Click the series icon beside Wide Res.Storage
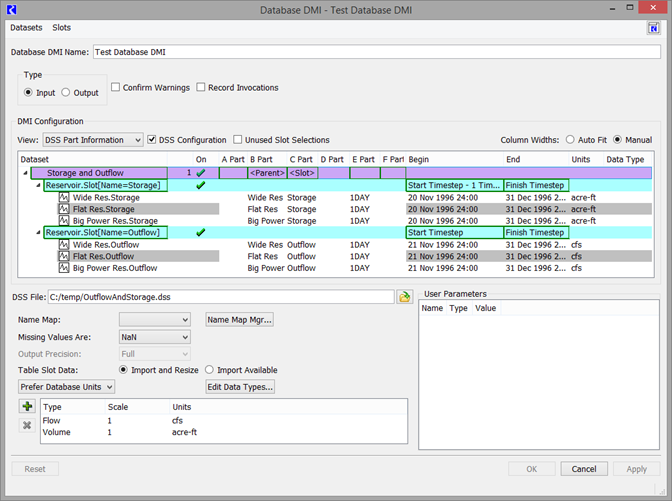672x501 pixels. click(x=64, y=198)
